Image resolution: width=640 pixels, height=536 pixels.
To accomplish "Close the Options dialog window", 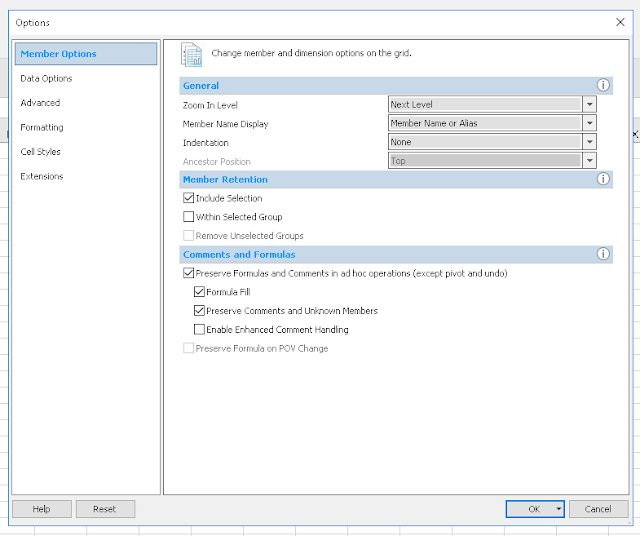I will (x=620, y=21).
